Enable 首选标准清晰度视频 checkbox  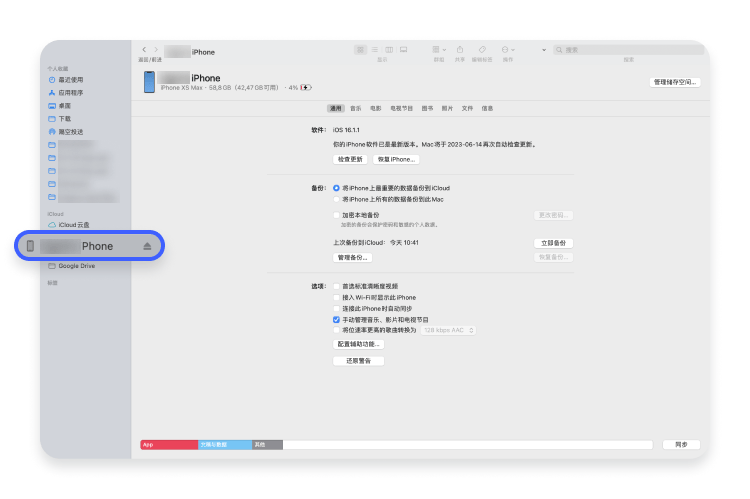click(x=336, y=286)
